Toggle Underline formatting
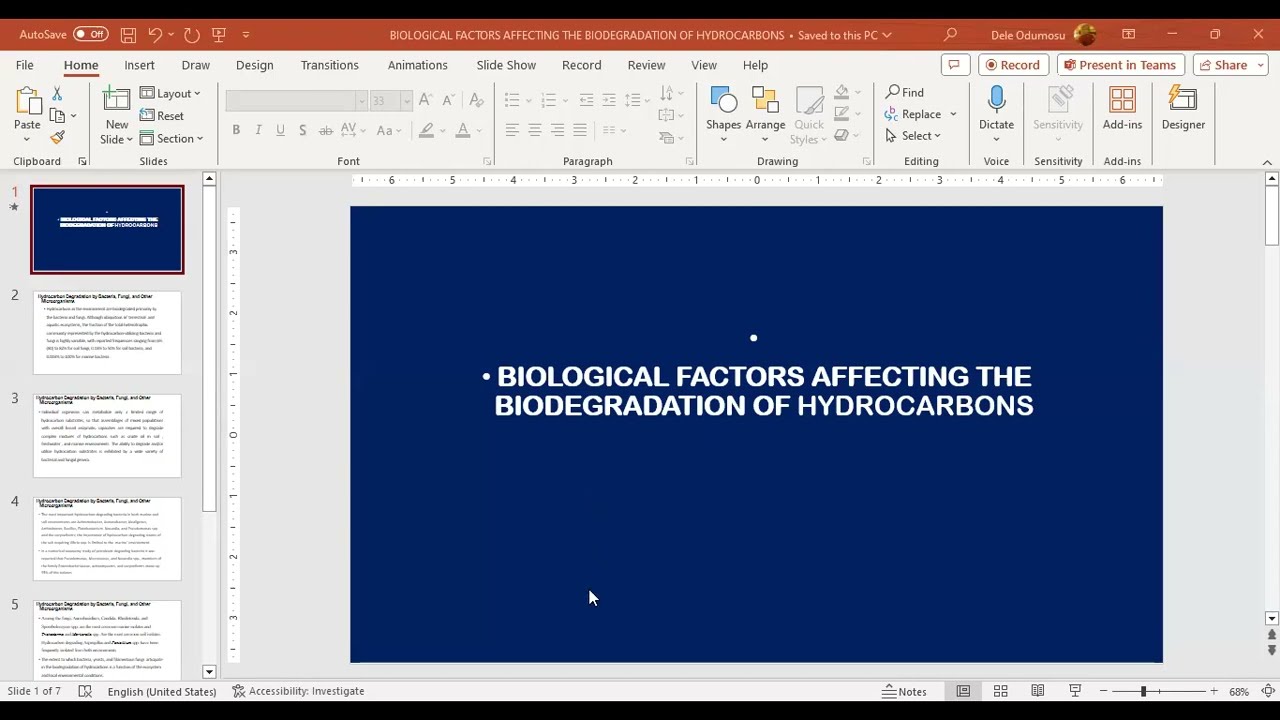 280,130
